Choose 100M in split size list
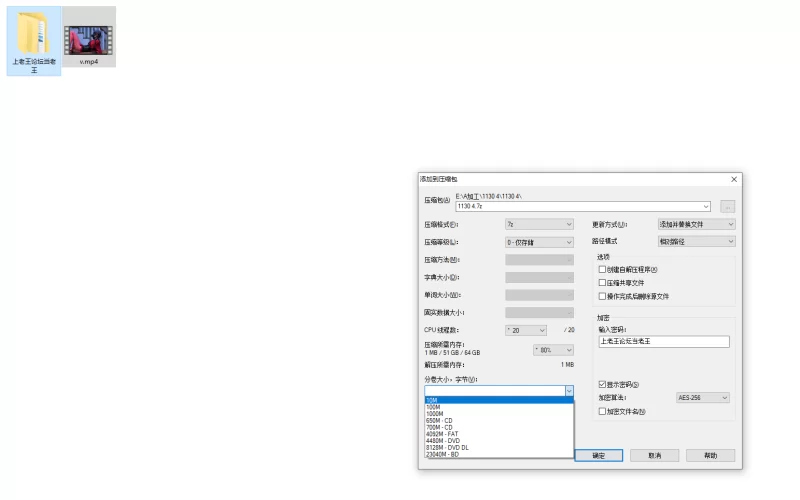This screenshot has height=500, width=800. 499,407
